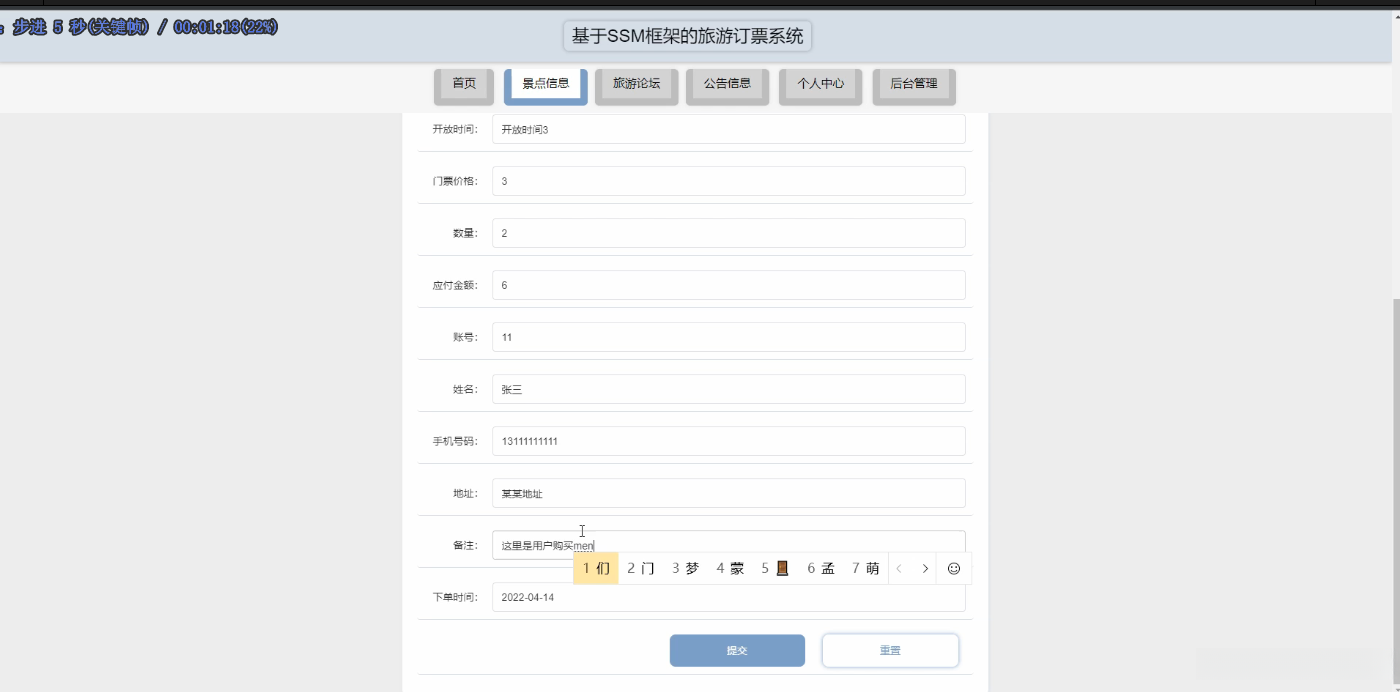The width and height of the screenshot is (1400, 692).
Task: Click the 数量 input field
Action: (729, 233)
